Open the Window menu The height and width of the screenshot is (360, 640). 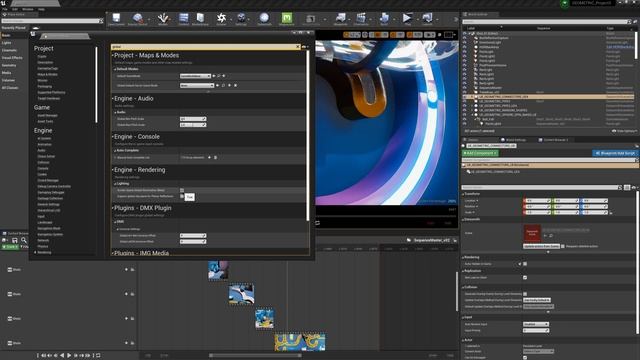pyautogui.click(x=28, y=9)
